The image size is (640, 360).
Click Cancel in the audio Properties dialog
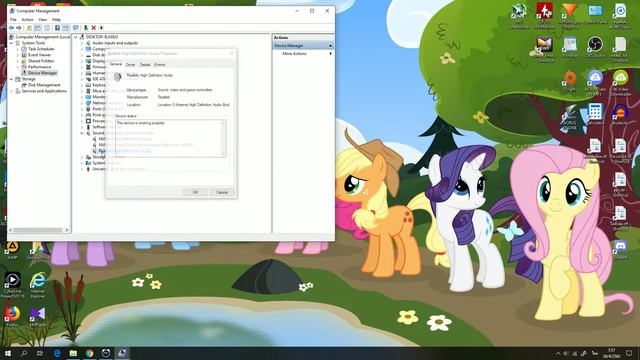pyautogui.click(x=222, y=192)
